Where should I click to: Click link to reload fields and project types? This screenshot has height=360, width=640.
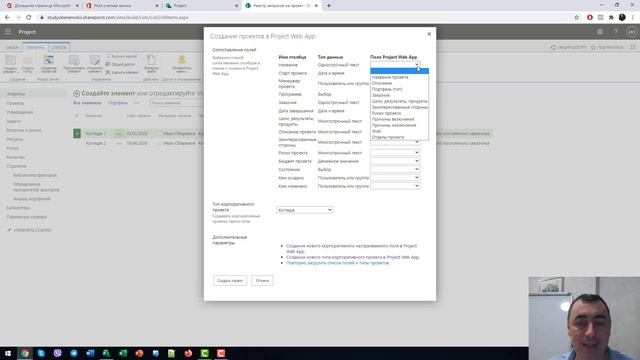tap(338, 263)
